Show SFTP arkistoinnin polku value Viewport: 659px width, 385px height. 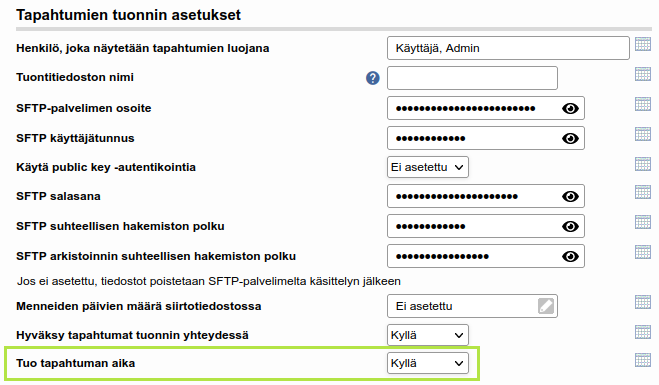[x=570, y=256]
